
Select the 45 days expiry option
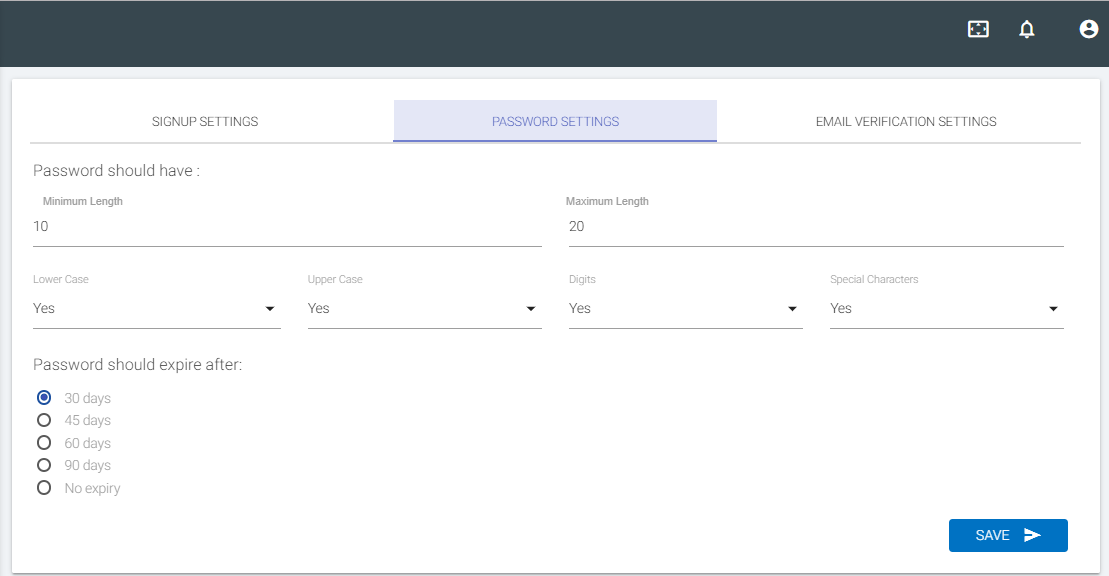click(44, 420)
